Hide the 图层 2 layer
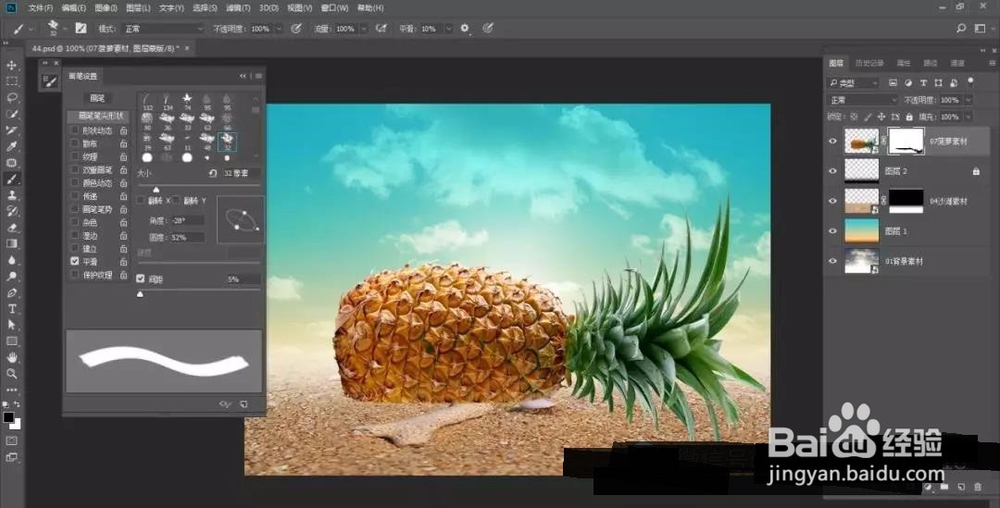Image resolution: width=1000 pixels, height=508 pixels. (x=832, y=171)
